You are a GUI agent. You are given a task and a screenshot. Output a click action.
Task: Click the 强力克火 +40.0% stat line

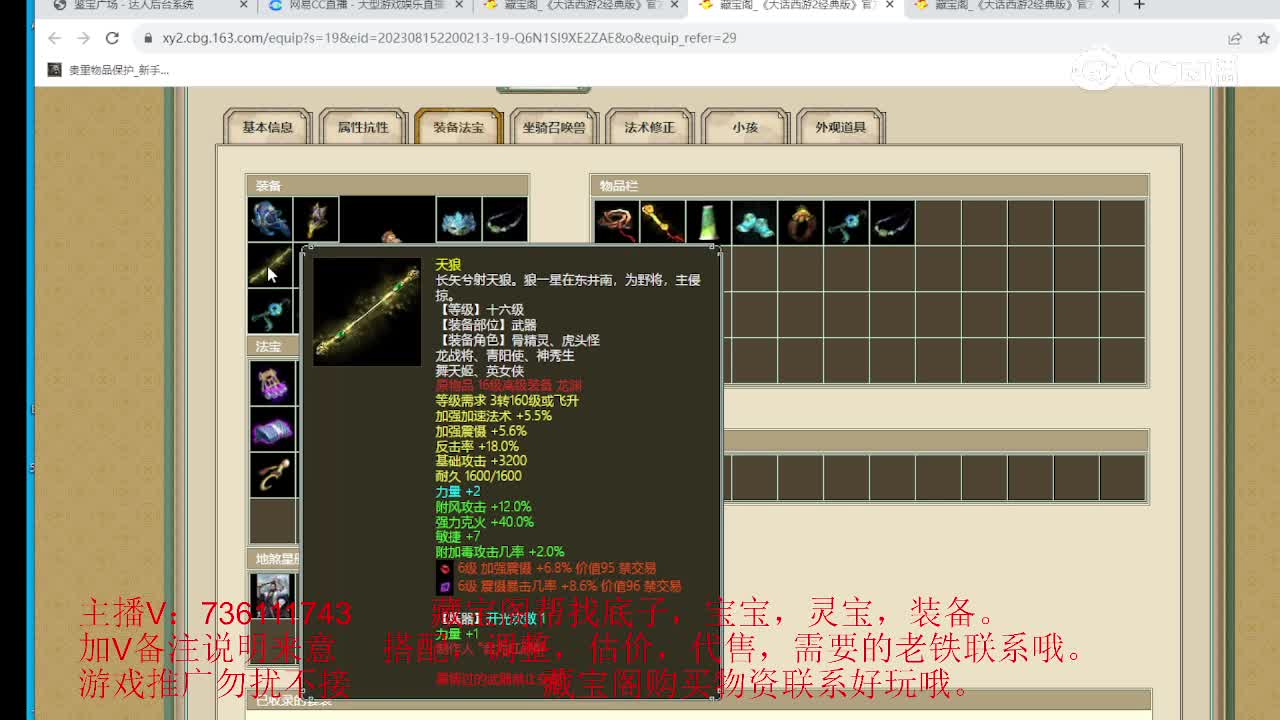[x=485, y=522]
